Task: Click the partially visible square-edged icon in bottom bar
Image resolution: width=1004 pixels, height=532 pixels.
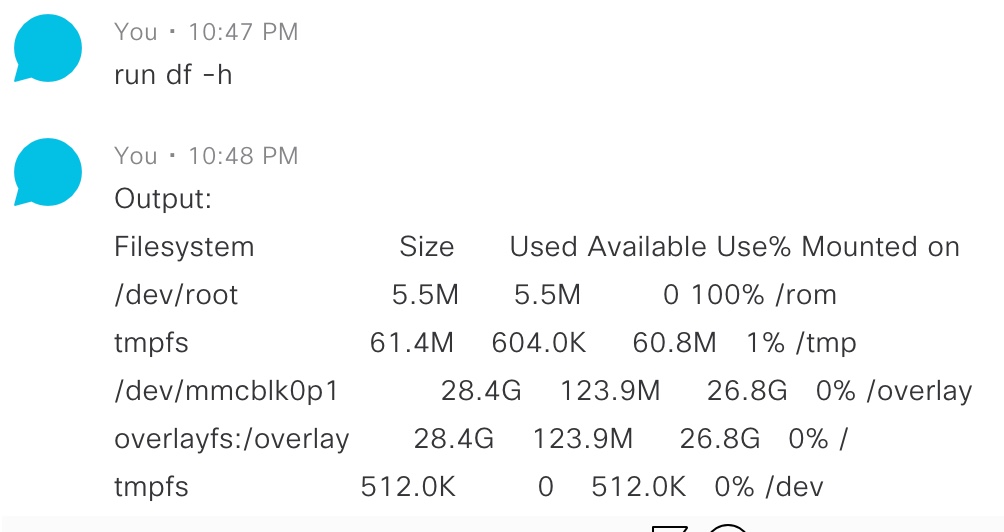Action: 669,529
